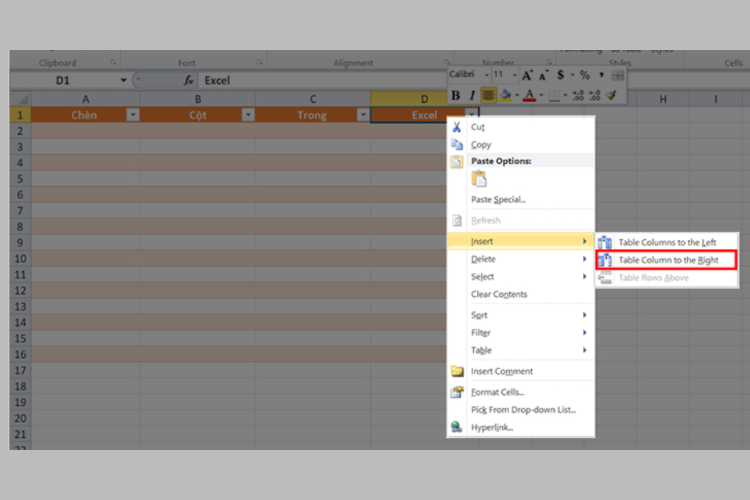Screen dimensions: 750x500
Task: Open font size 11 dropdown
Action: point(515,75)
